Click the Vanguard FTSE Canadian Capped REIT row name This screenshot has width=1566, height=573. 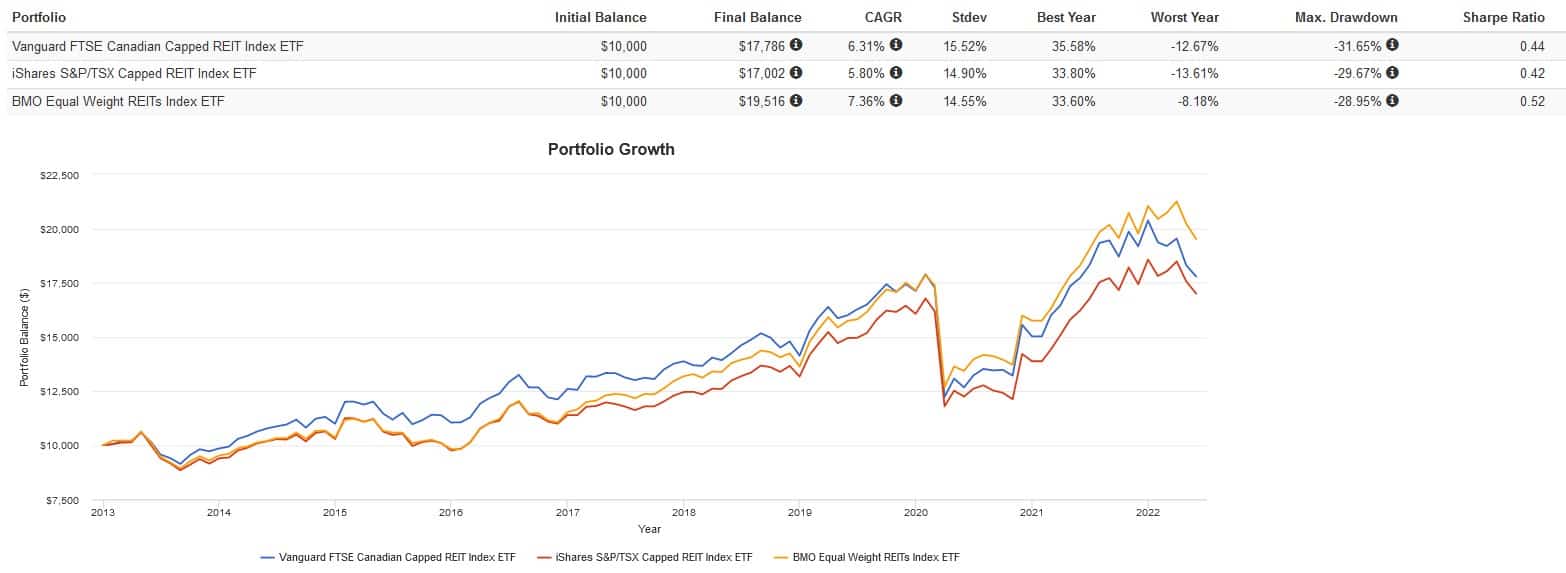[x=146, y=45]
